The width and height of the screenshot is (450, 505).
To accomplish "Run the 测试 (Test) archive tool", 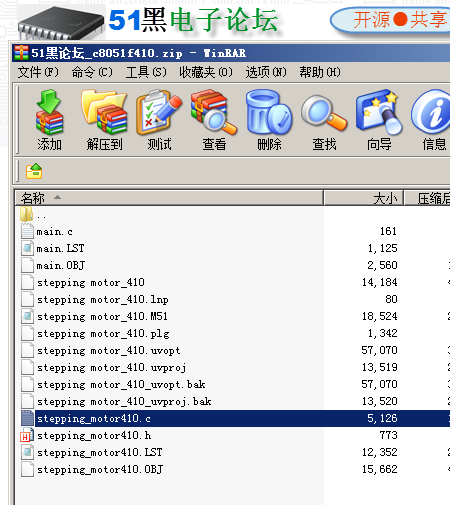I will 159,120.
